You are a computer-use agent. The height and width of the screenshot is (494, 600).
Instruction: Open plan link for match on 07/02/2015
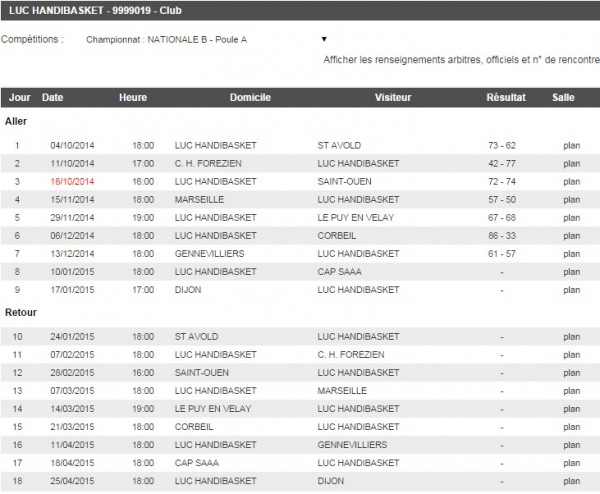pyautogui.click(x=571, y=355)
